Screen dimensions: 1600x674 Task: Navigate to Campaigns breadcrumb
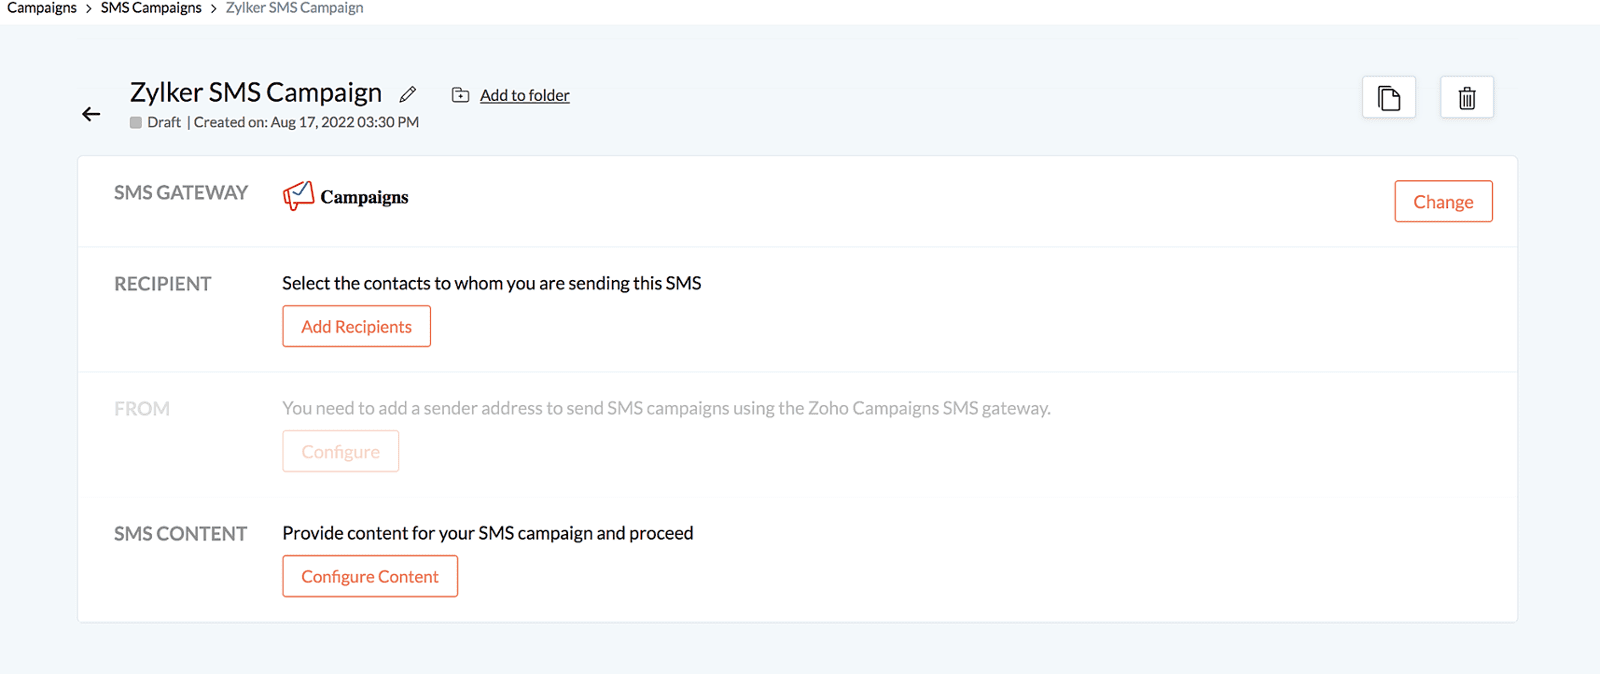(x=42, y=8)
